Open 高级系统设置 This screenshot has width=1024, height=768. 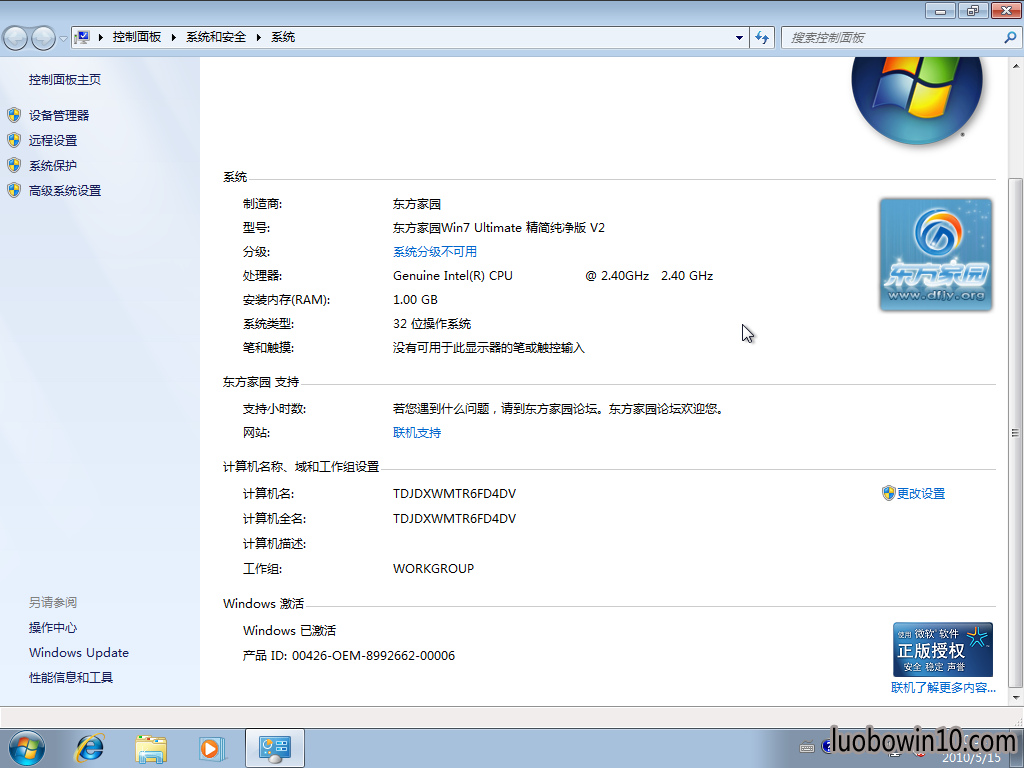coord(65,191)
